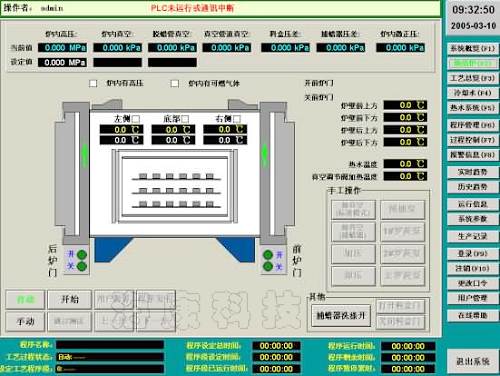
Task: Click the right green door arrow indicator
Action: pos(265,154)
